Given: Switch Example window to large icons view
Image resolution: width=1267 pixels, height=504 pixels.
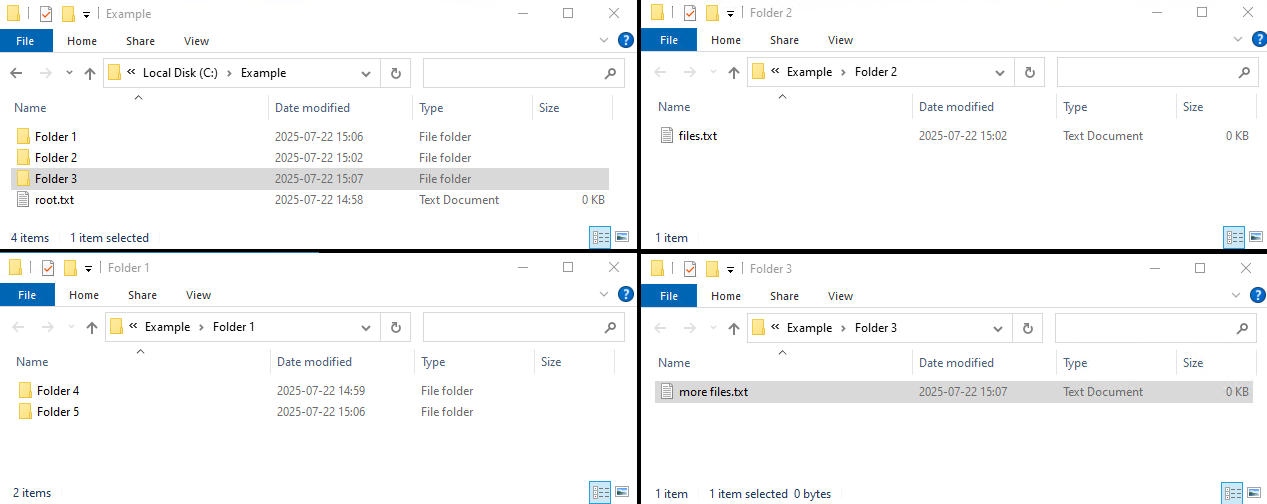Looking at the screenshot, I should click(x=622, y=238).
